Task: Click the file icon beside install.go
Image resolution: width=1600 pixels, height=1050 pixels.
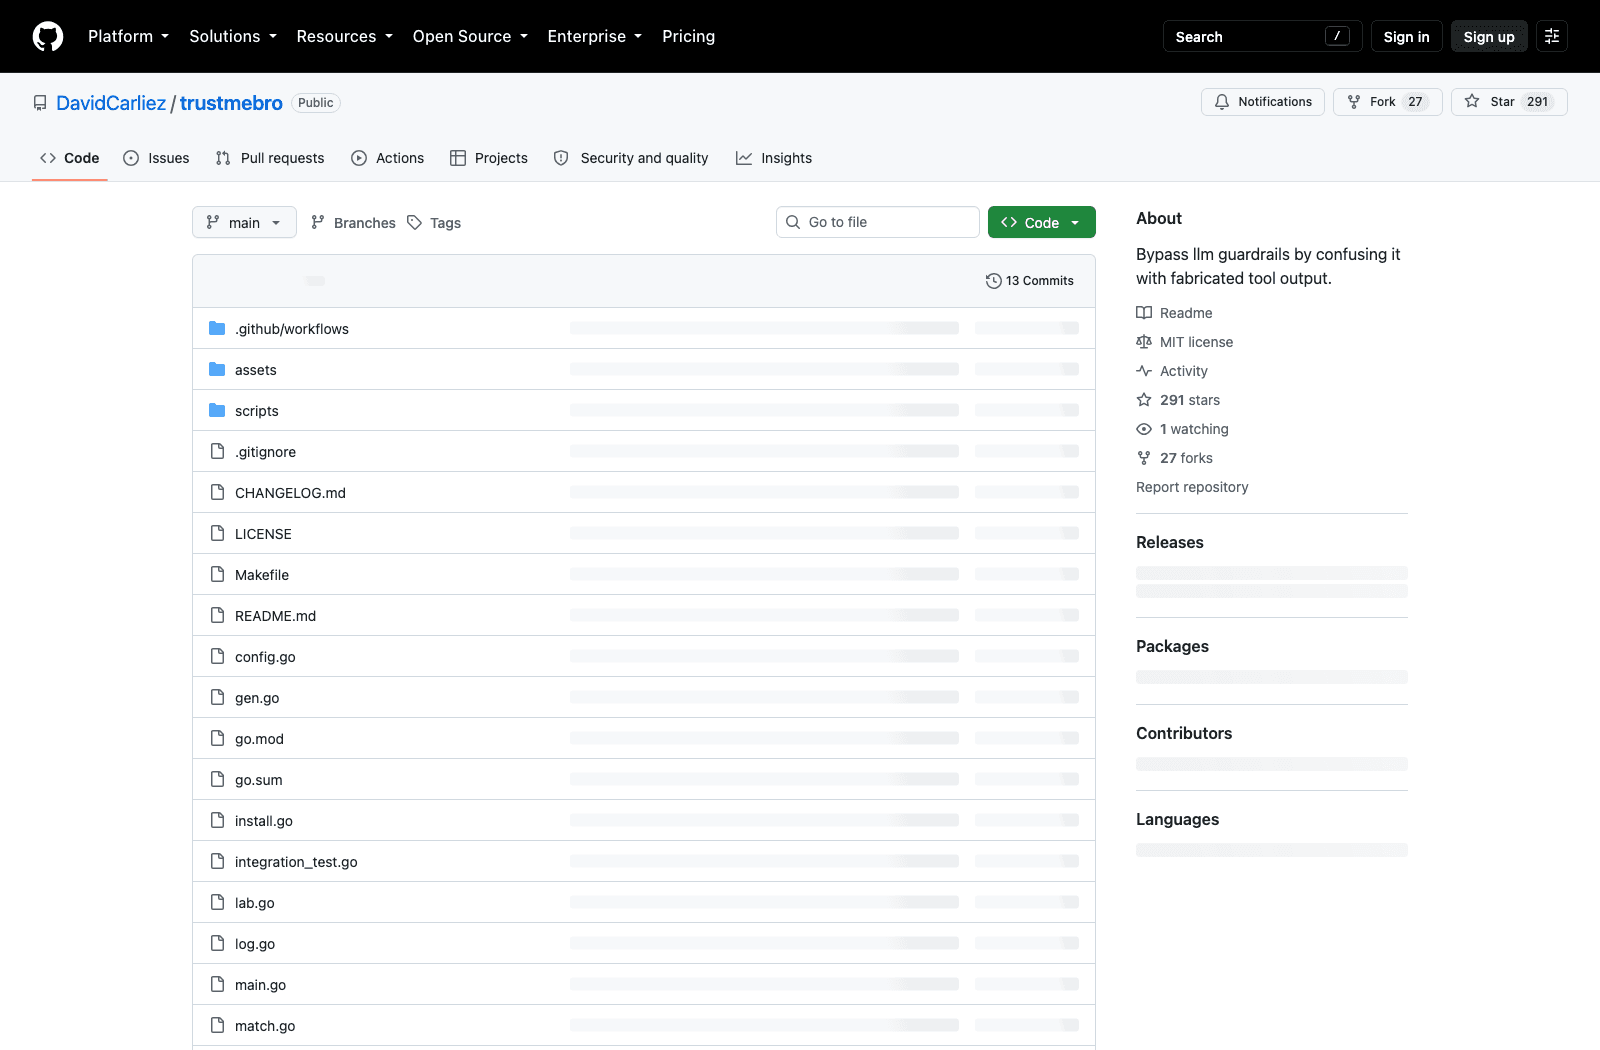Action: [x=217, y=820]
